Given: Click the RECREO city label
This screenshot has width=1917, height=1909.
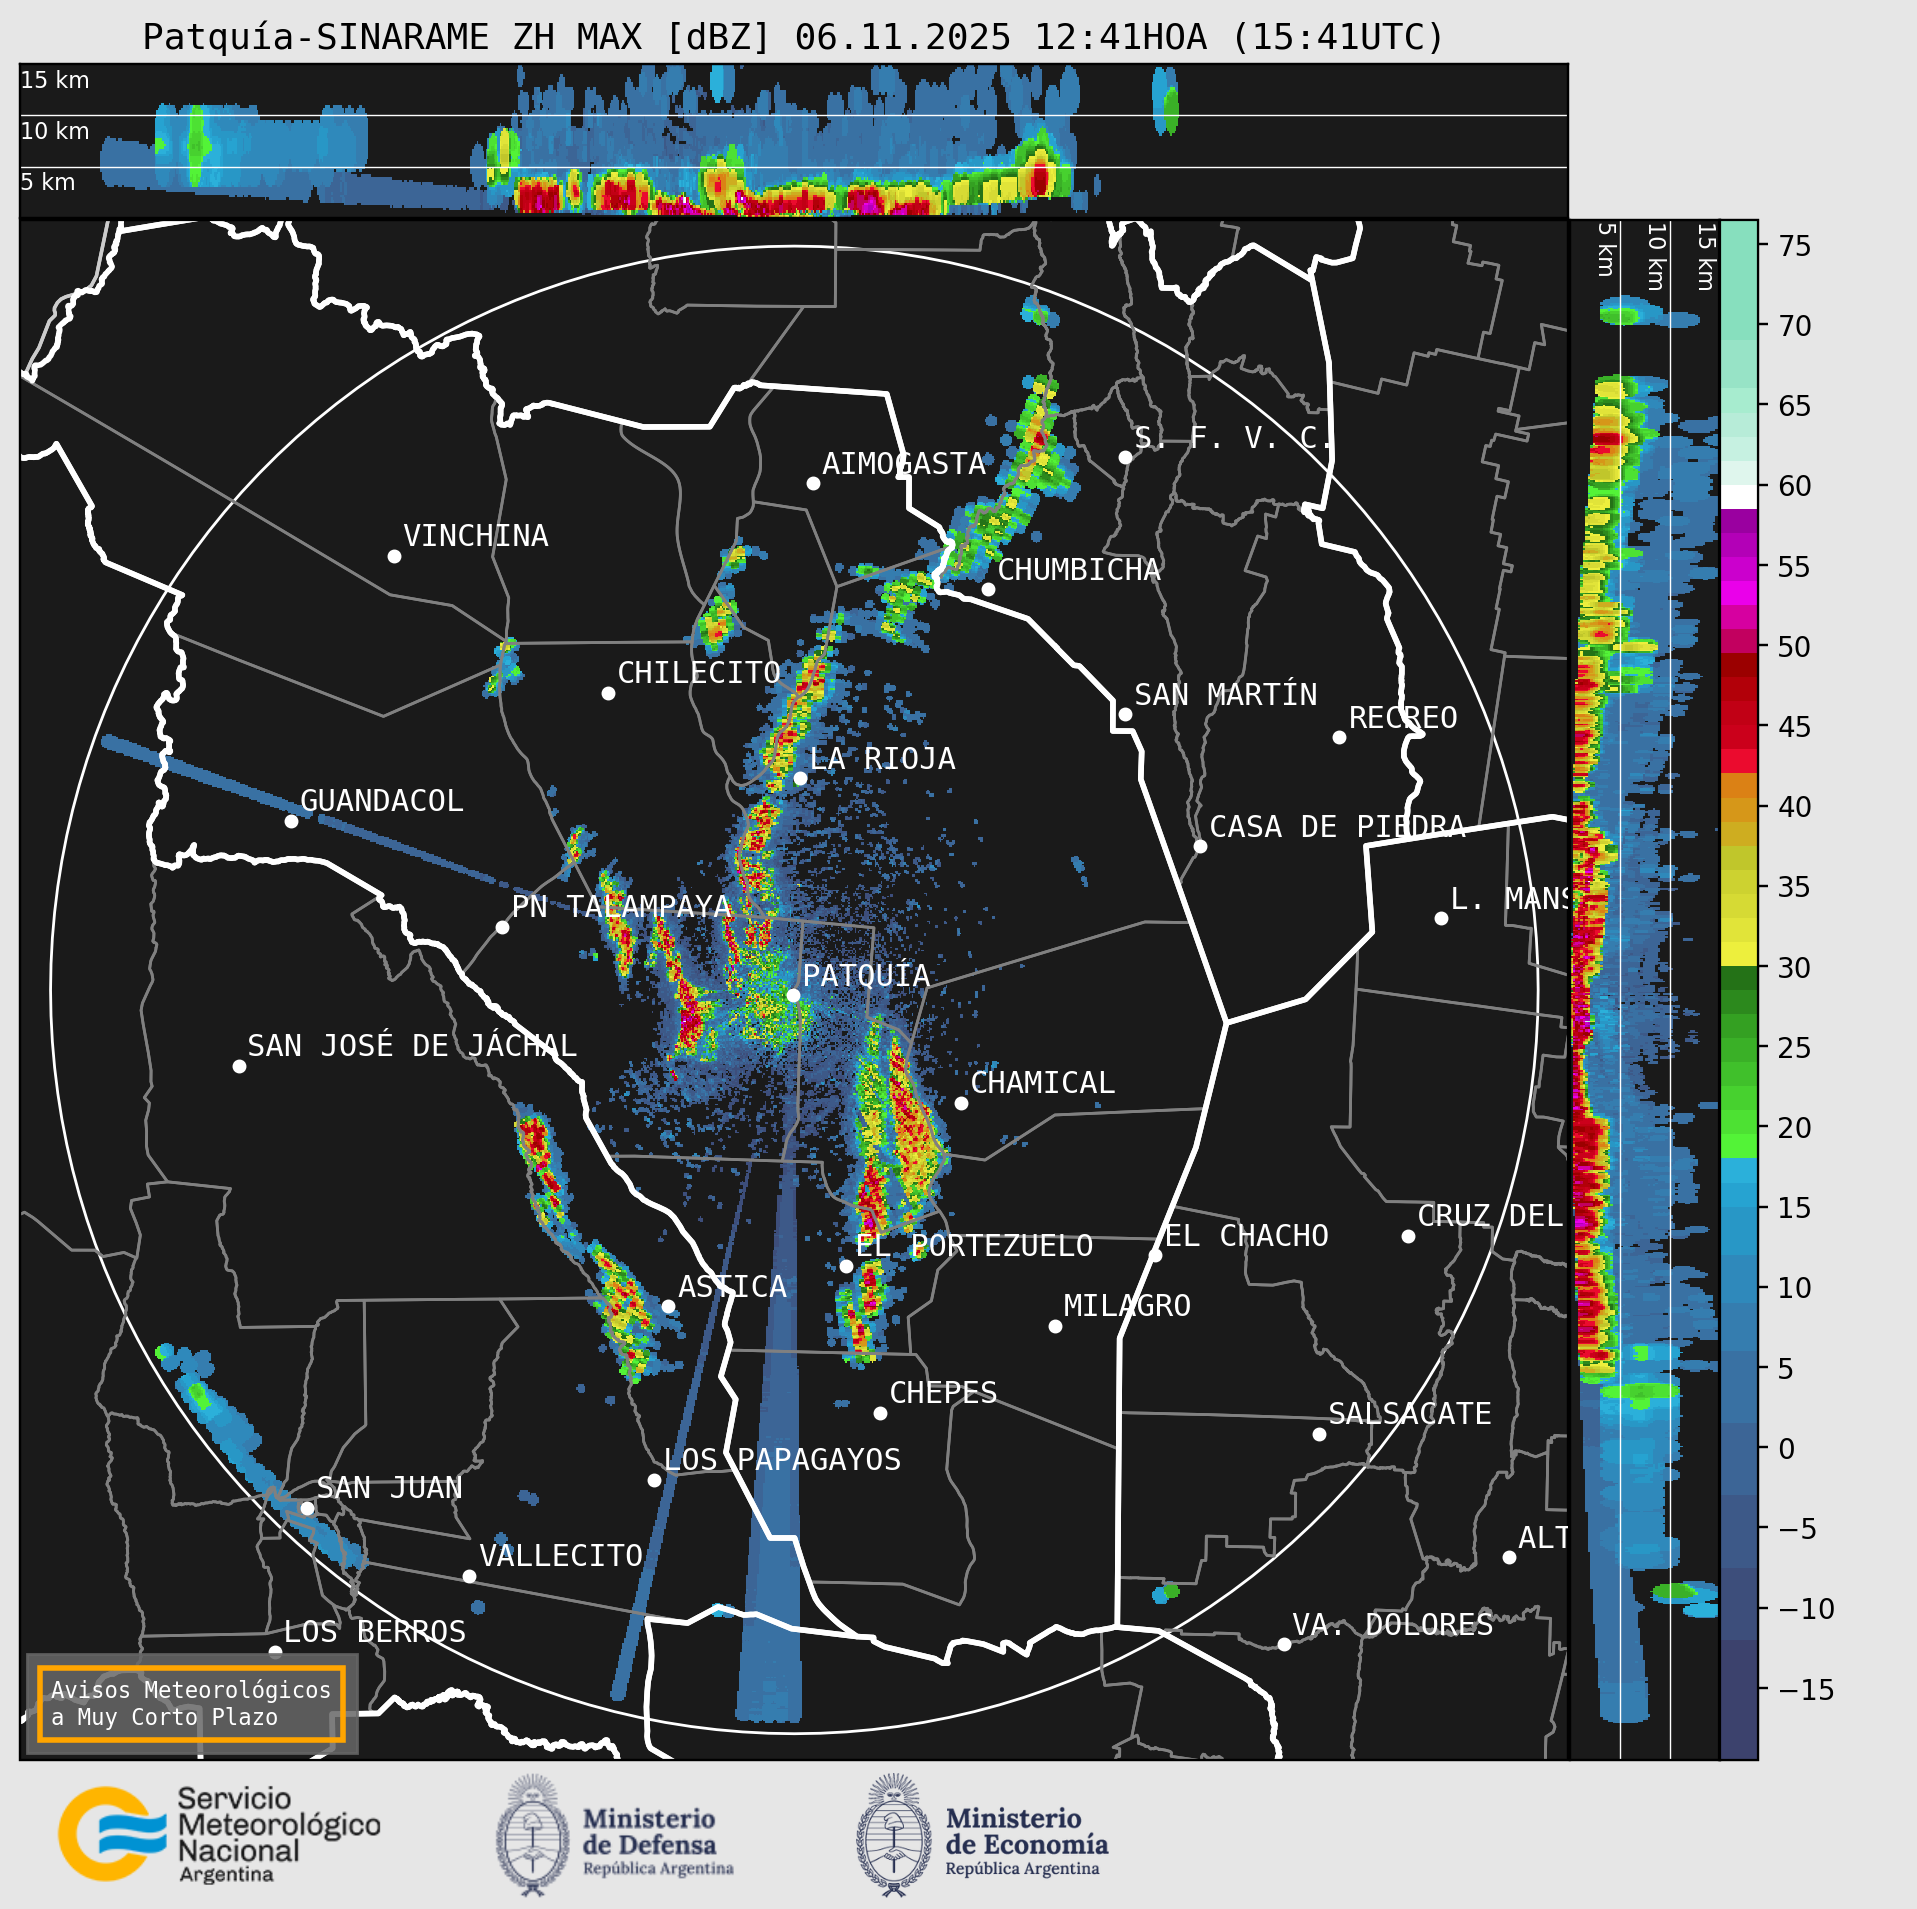Looking at the screenshot, I should [1403, 718].
